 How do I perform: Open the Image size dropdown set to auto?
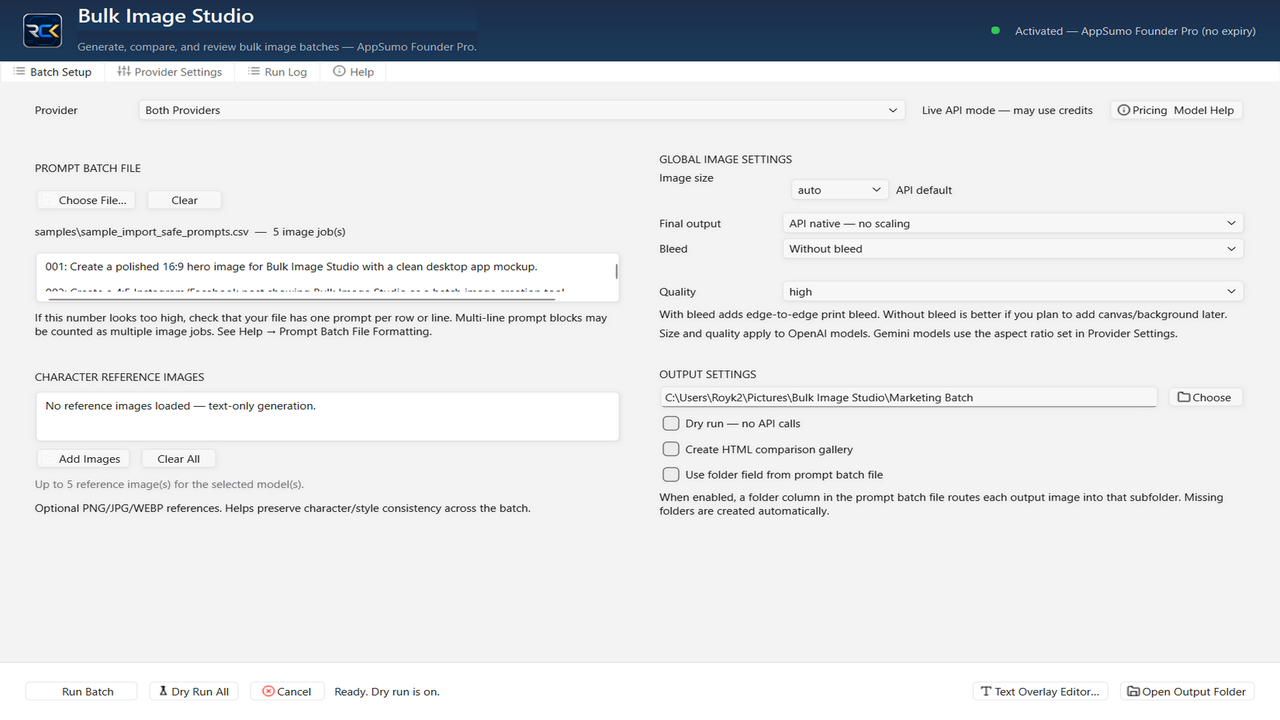pos(839,190)
